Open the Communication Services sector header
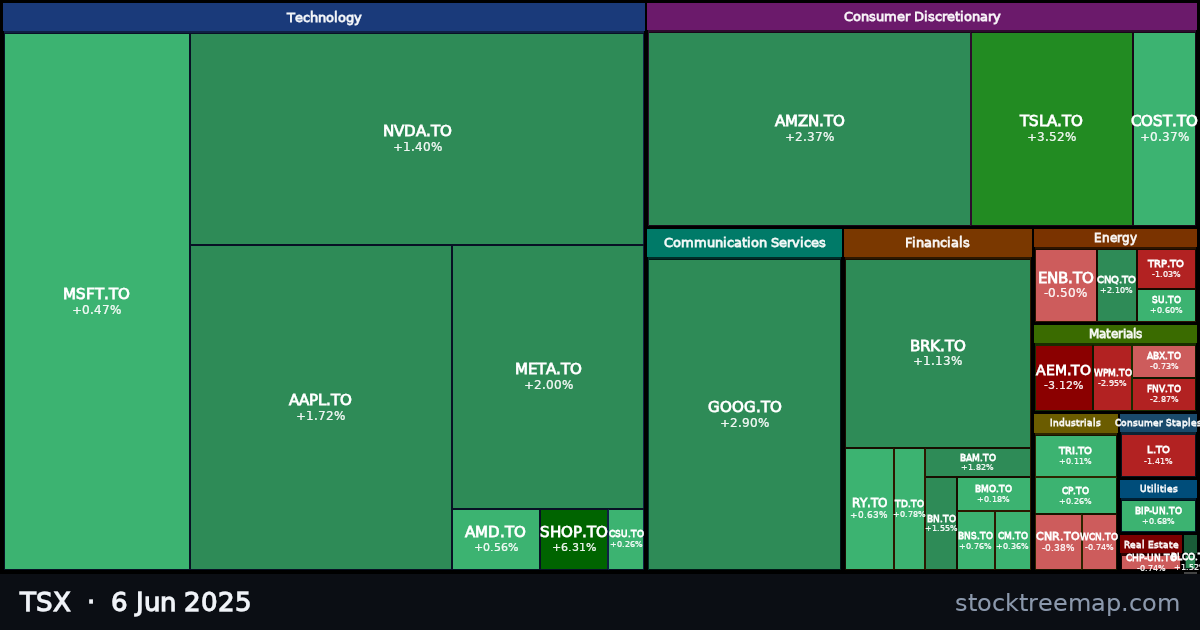 744,243
